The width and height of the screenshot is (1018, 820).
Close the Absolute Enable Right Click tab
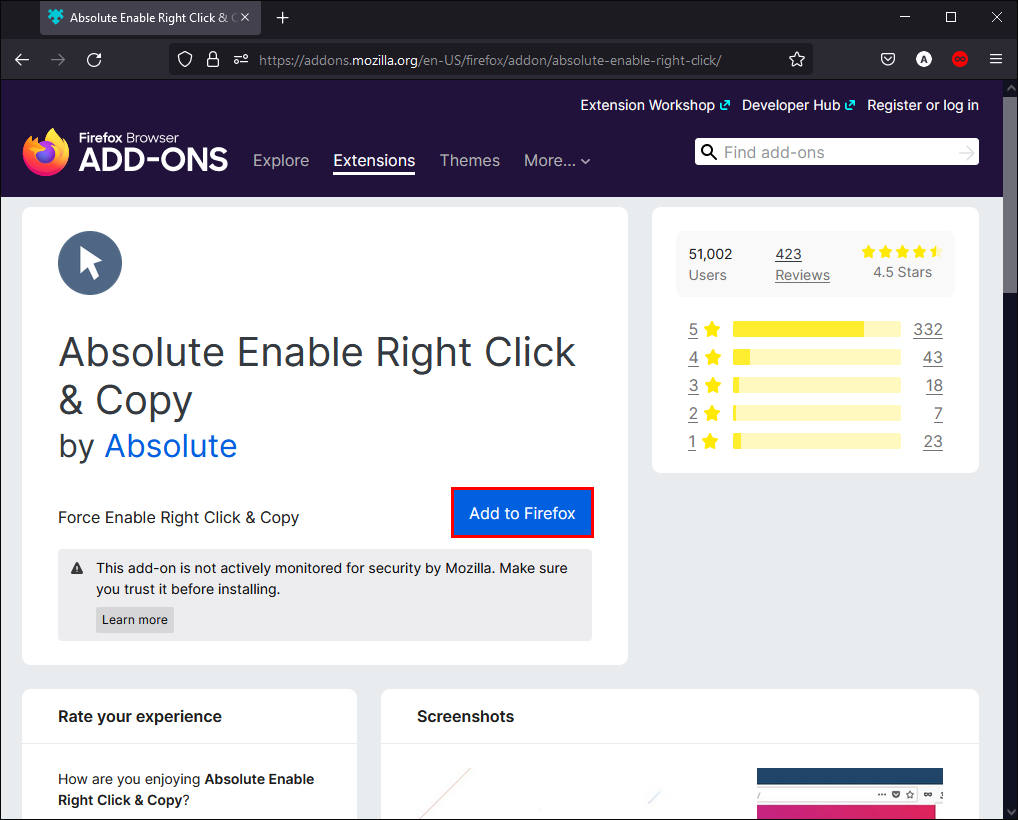(245, 18)
